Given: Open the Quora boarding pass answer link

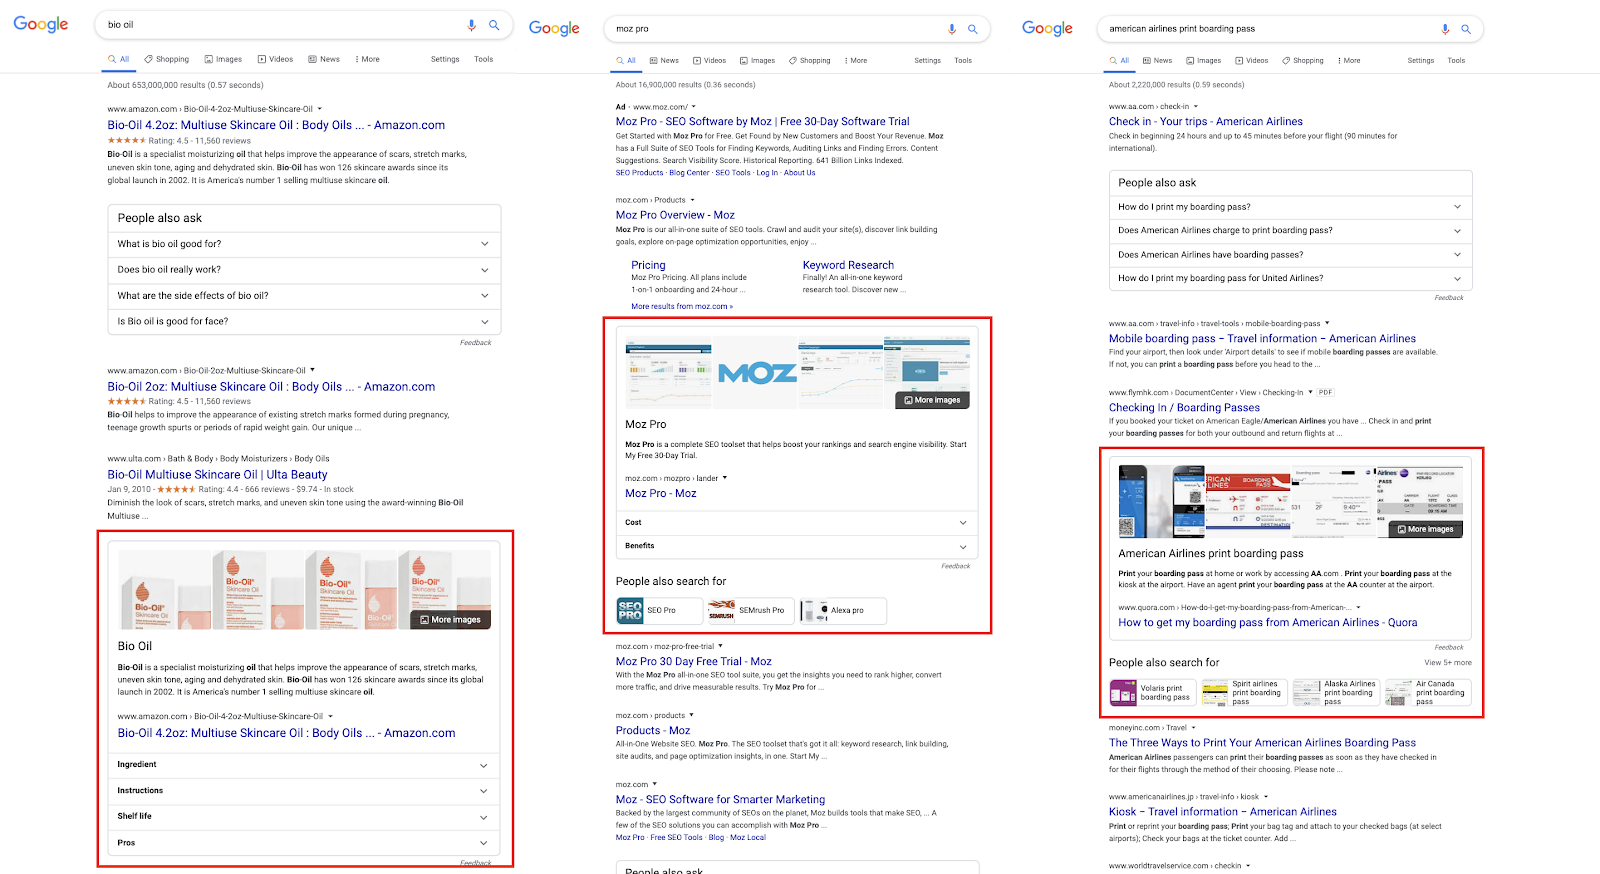Looking at the screenshot, I should [x=1267, y=623].
